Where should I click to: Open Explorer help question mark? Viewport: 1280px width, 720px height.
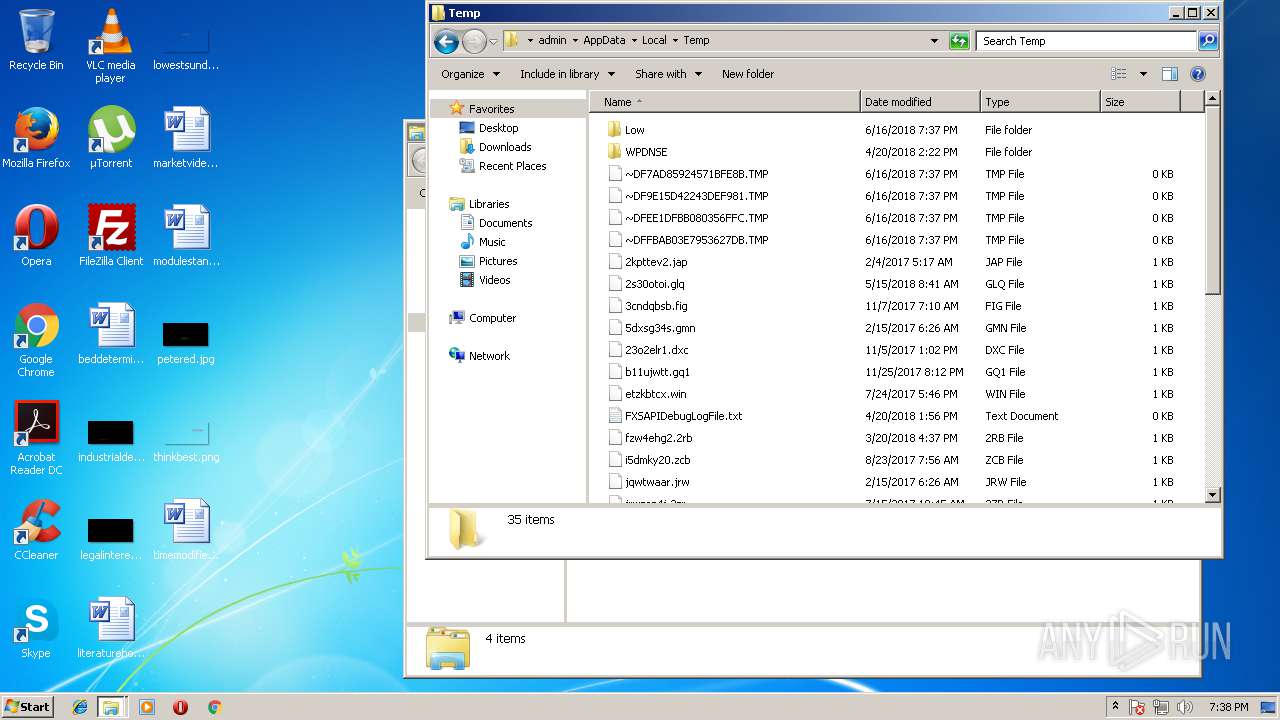click(x=1198, y=74)
